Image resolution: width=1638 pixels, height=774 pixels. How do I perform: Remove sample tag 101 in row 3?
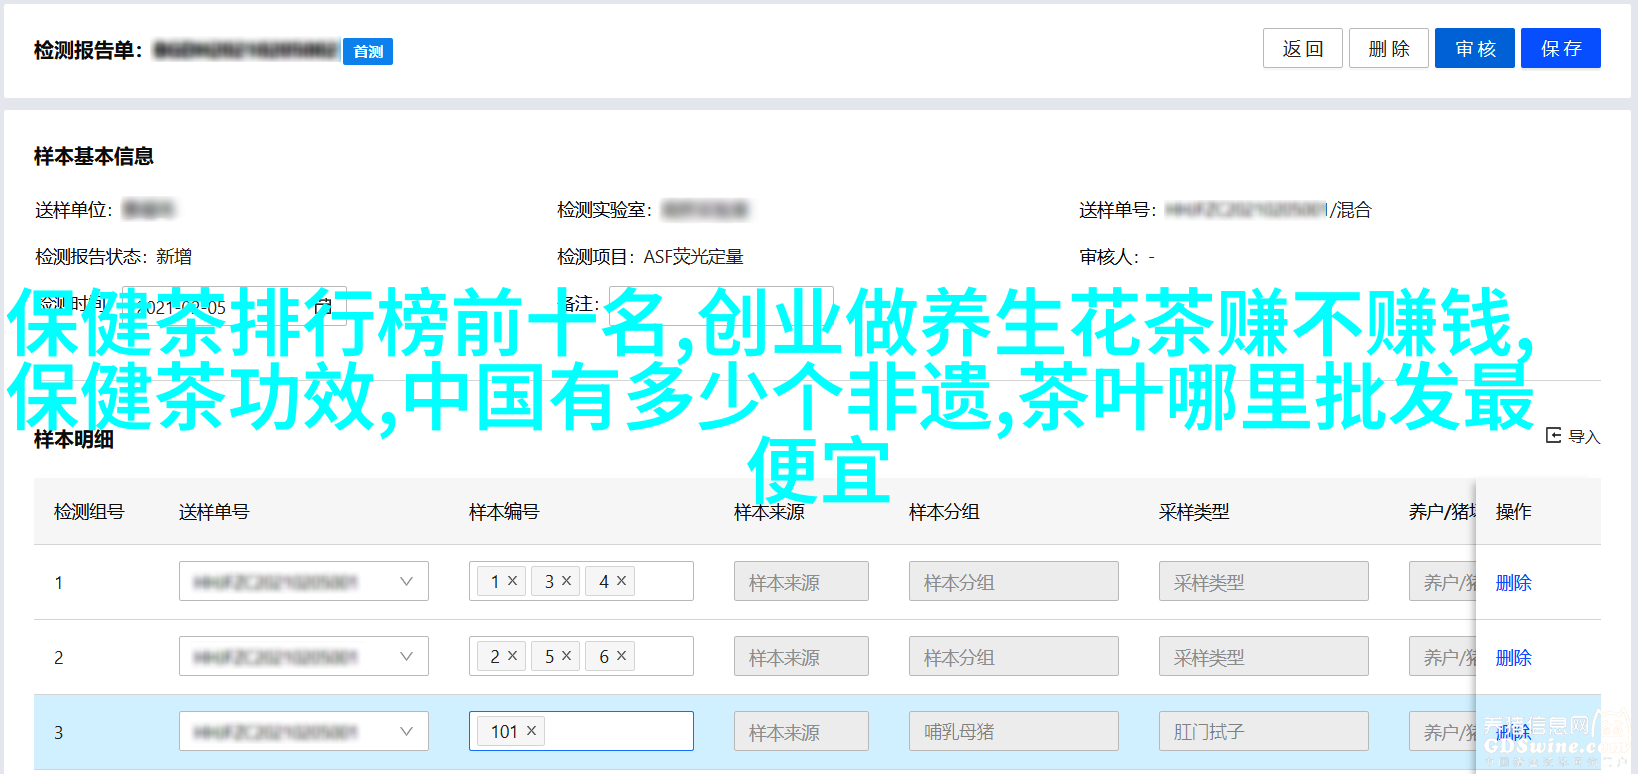point(531,731)
